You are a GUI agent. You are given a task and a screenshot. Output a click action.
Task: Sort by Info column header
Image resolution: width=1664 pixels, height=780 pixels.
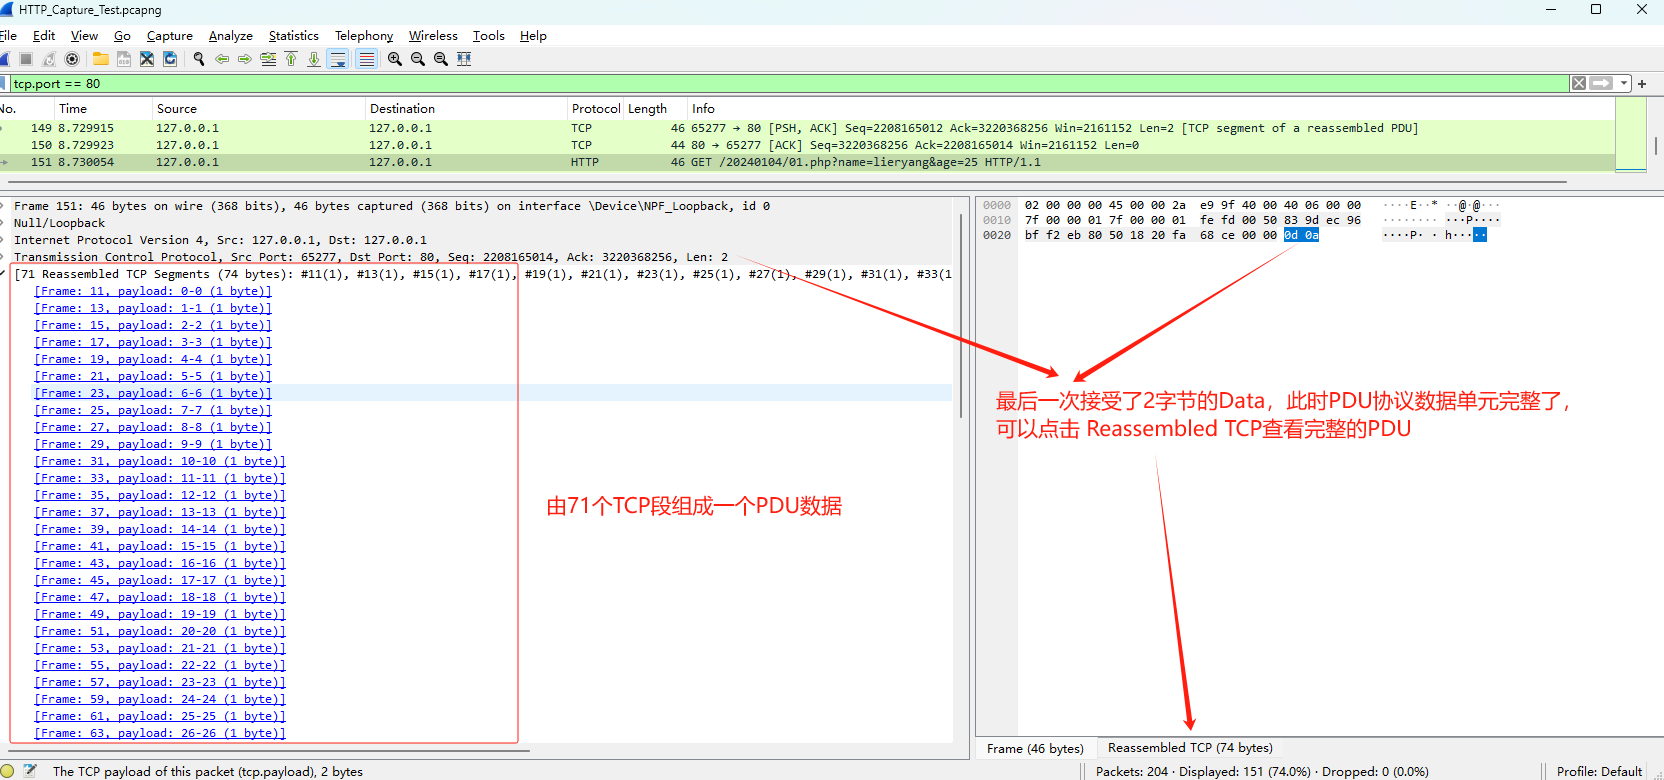click(1150, 109)
